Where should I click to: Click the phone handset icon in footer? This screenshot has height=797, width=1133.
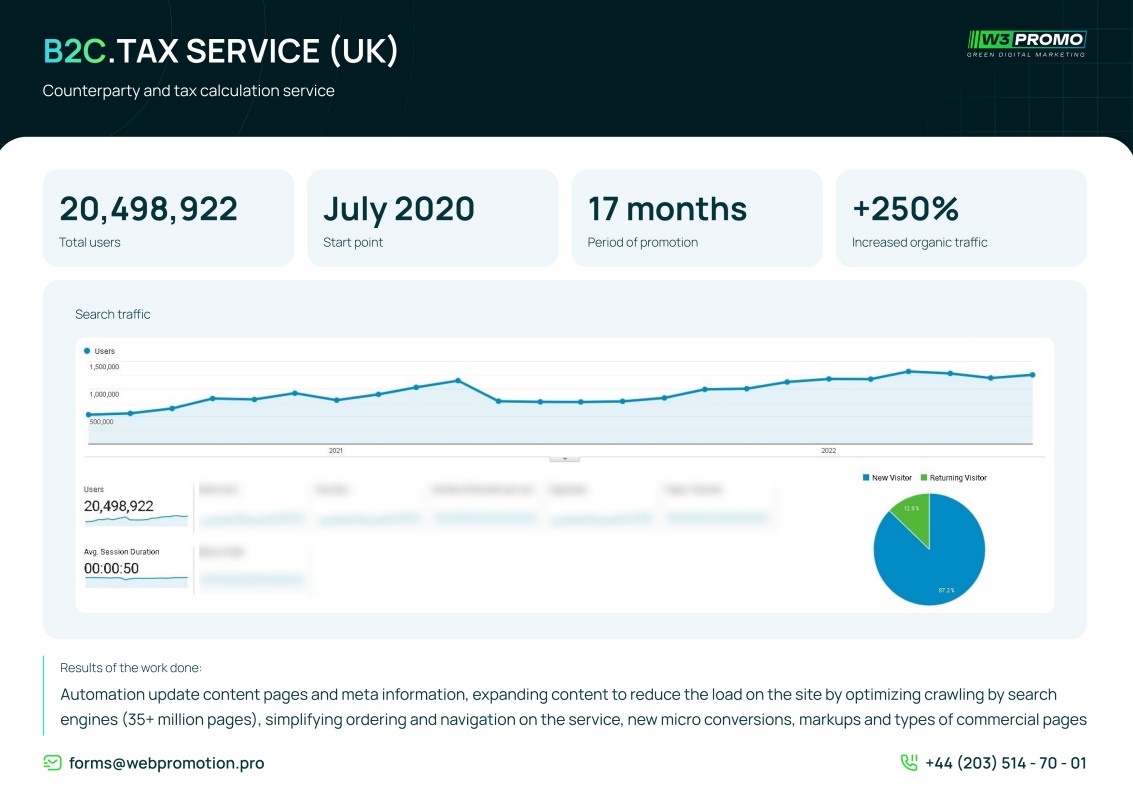pos(909,763)
